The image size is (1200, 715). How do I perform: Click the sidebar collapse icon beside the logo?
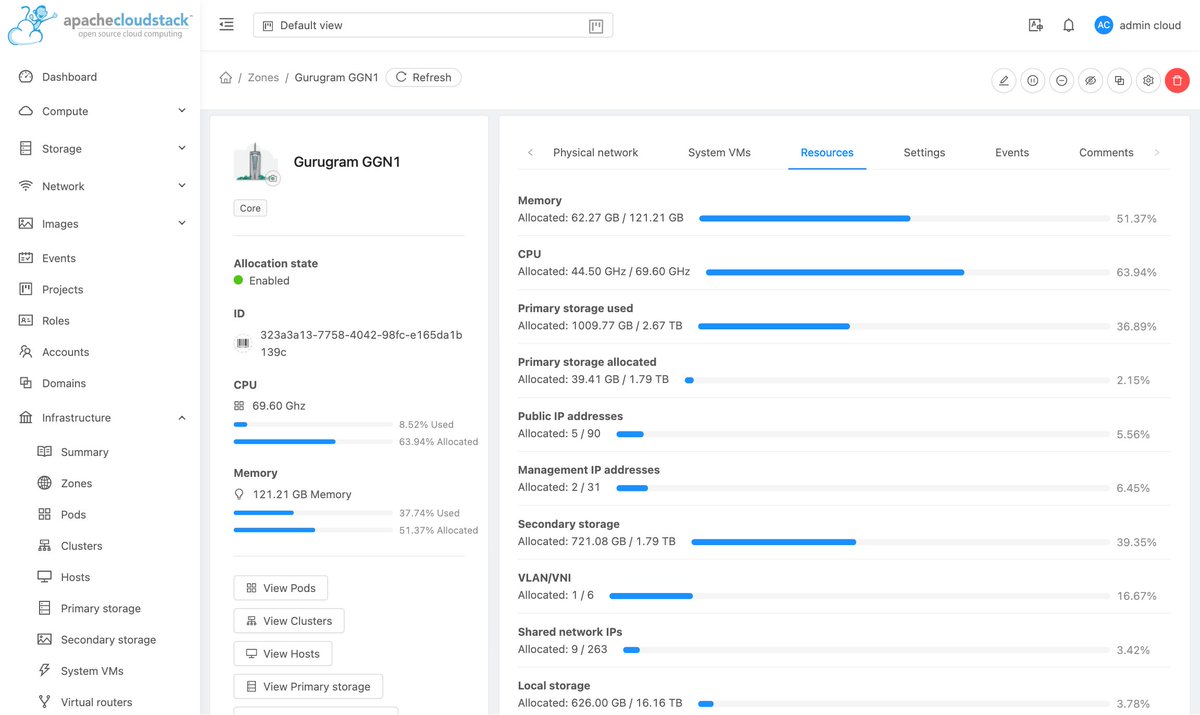[226, 24]
